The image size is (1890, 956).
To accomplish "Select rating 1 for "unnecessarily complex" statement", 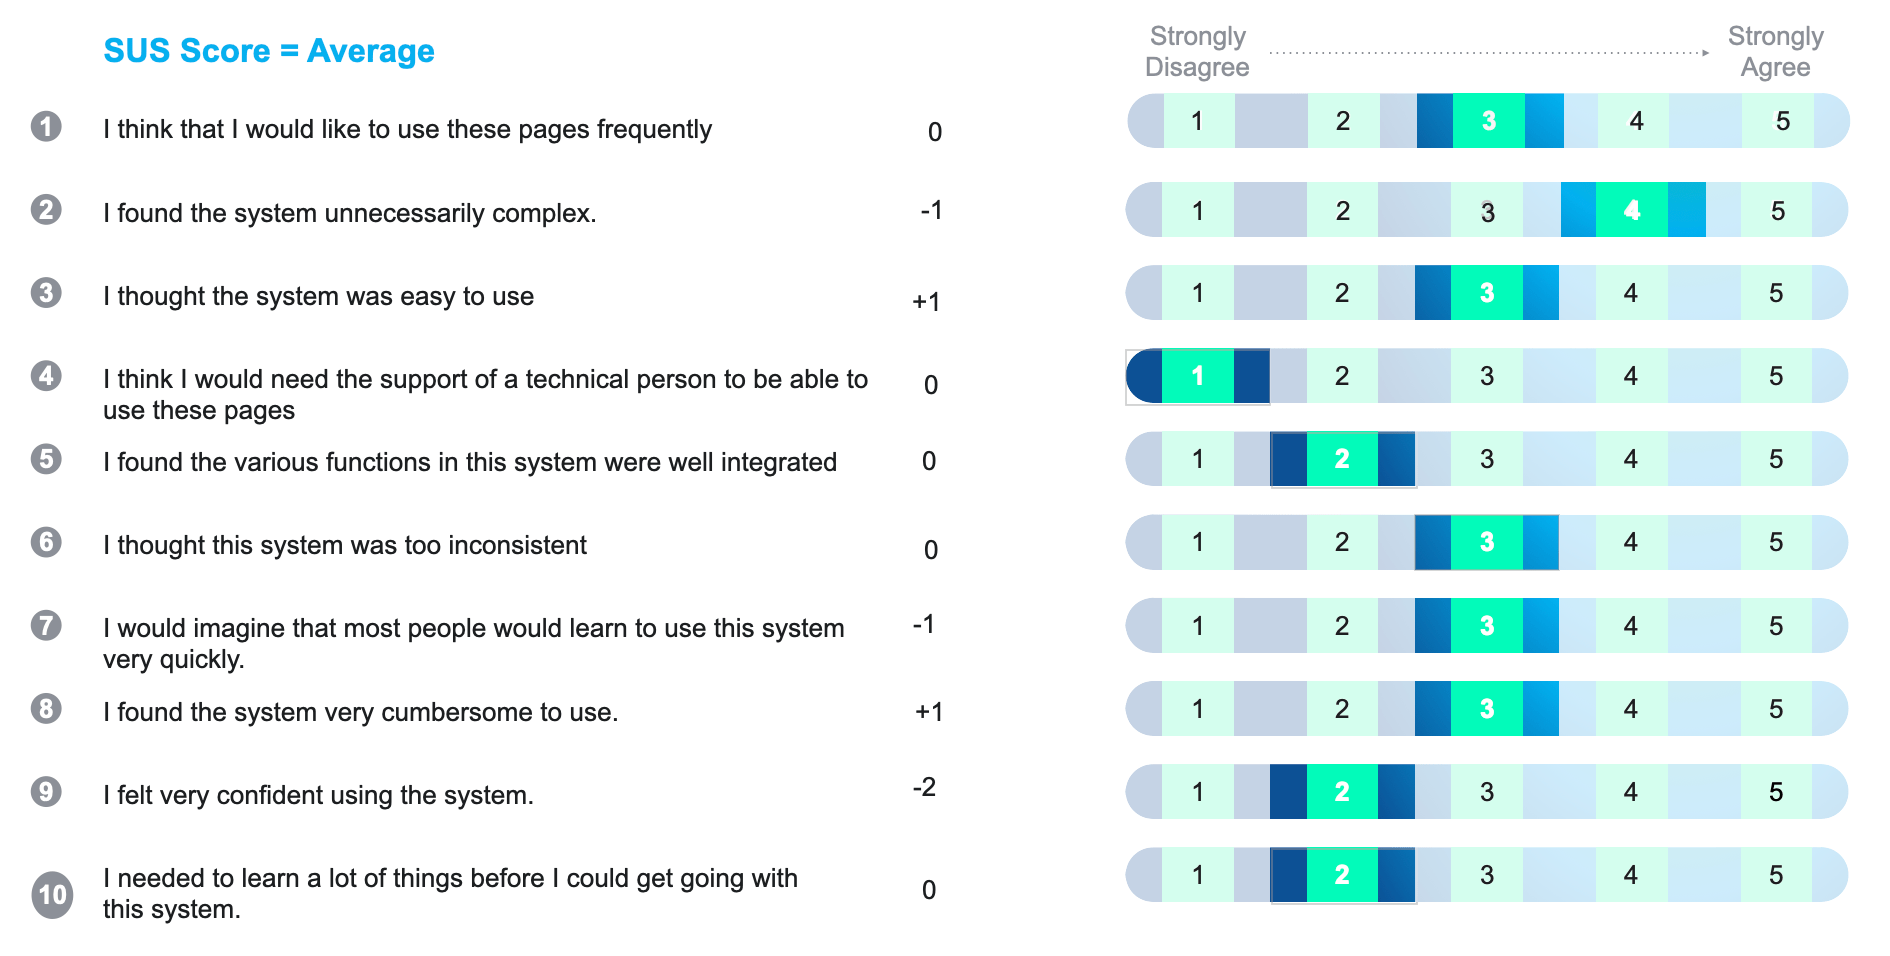I will coord(1197,211).
